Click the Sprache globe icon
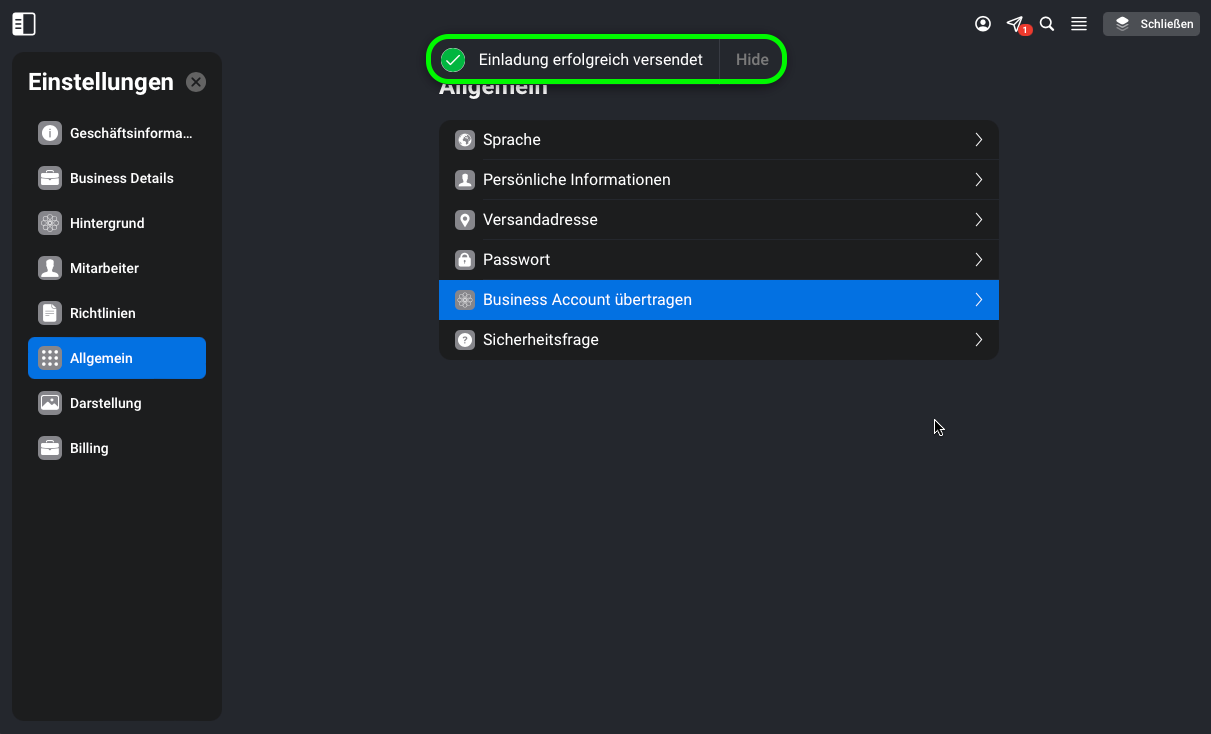 pyautogui.click(x=464, y=140)
